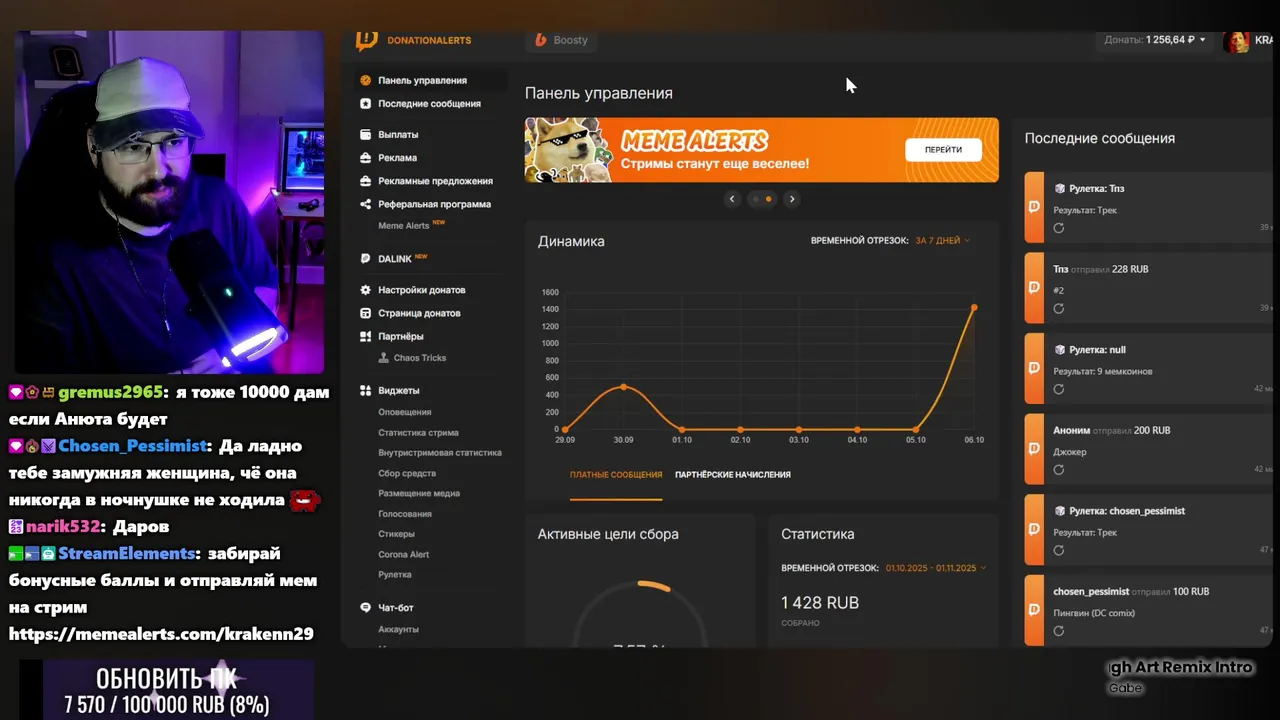The height and width of the screenshot is (720, 1280).
Task: Open Реферальная программа menu item
Action: (x=434, y=204)
